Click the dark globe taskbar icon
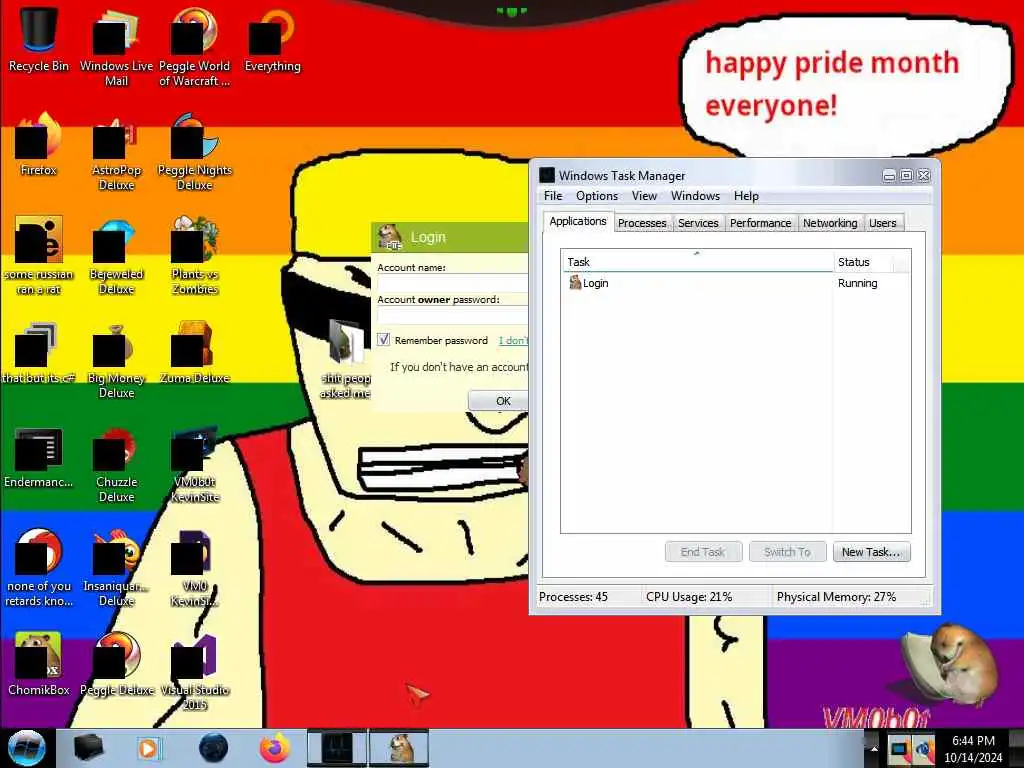This screenshot has width=1024, height=768. (213, 748)
